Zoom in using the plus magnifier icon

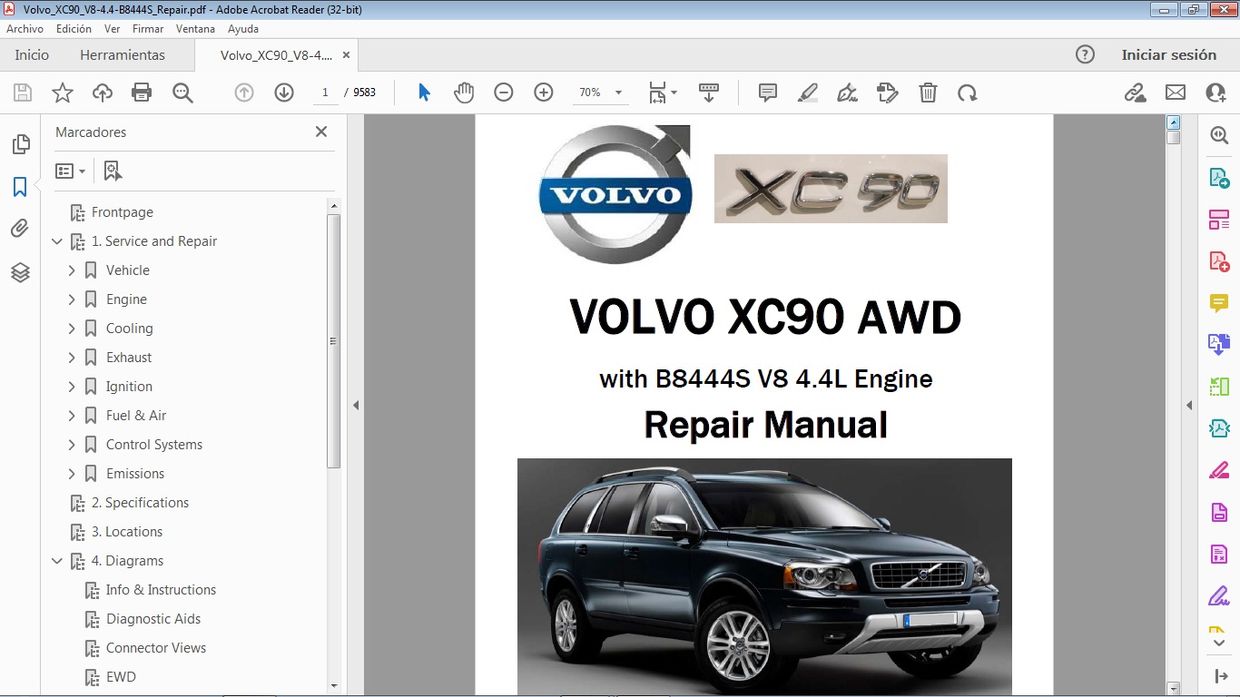pyautogui.click(x=543, y=92)
